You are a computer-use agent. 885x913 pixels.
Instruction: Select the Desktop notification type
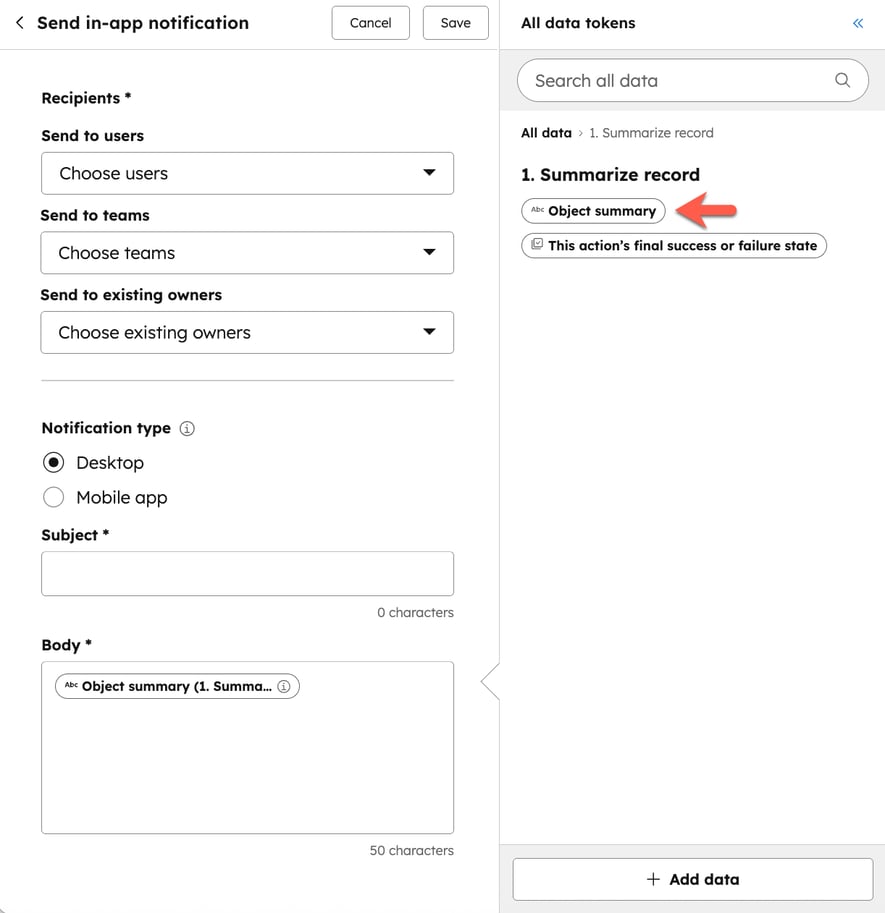click(x=53, y=462)
